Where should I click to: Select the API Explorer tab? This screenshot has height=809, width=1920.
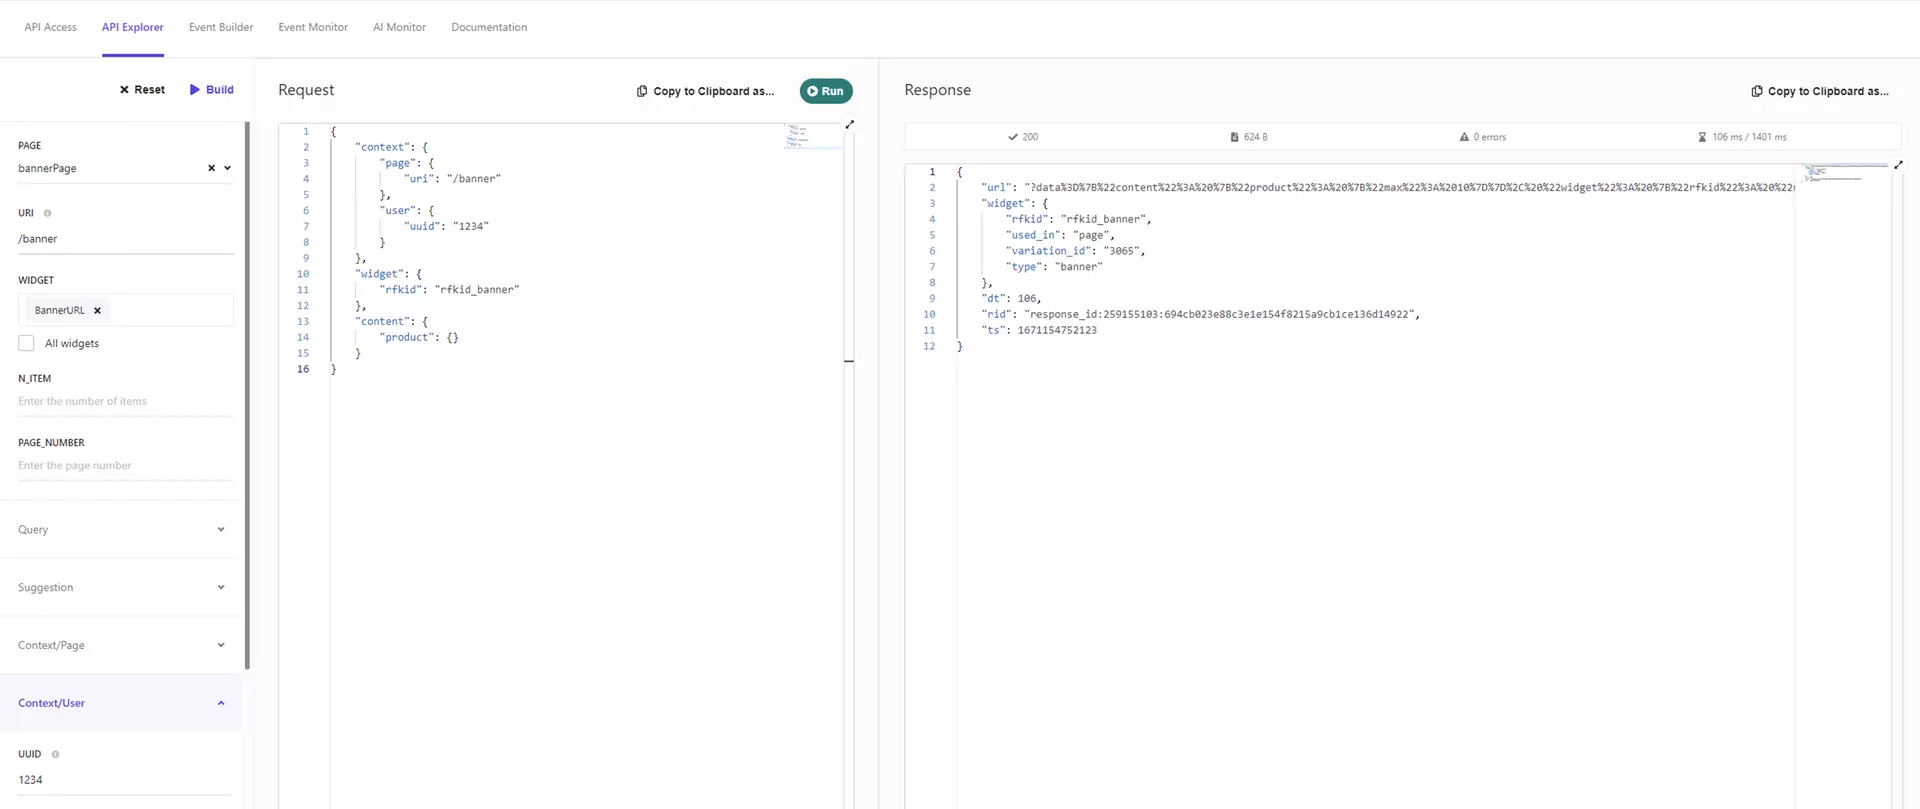pyautogui.click(x=132, y=27)
